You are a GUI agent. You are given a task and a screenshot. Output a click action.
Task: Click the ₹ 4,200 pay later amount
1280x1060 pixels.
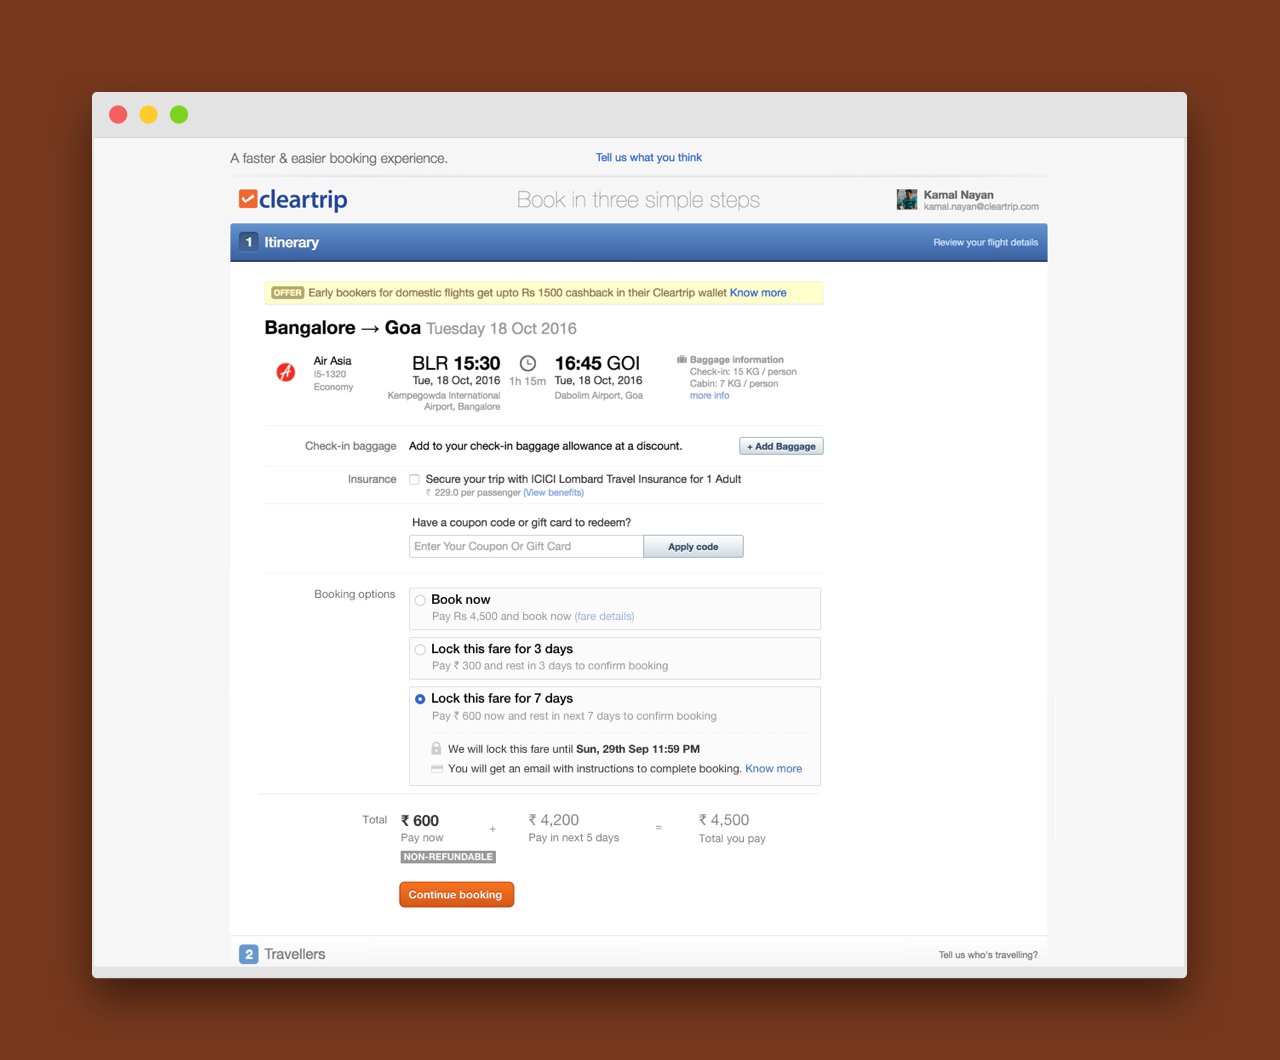point(554,820)
